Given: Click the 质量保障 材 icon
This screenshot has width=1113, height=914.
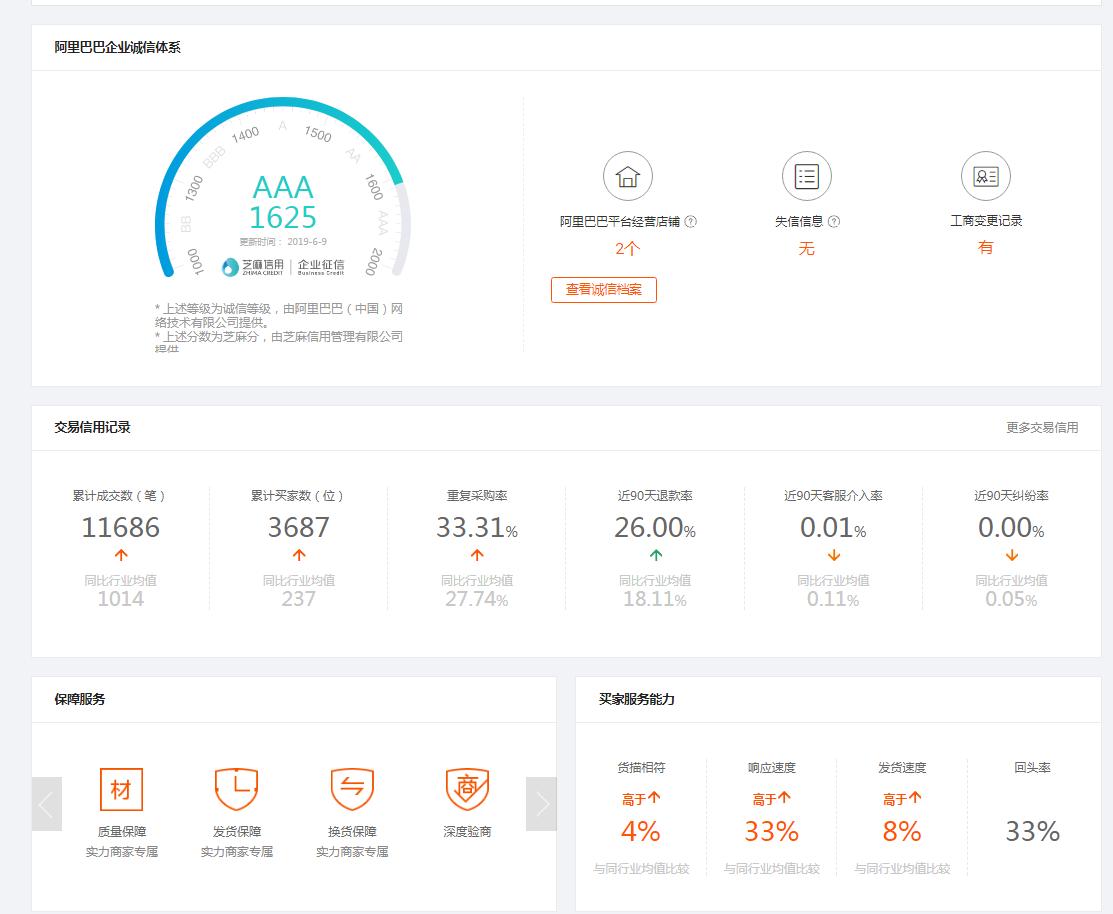Looking at the screenshot, I should 121,789.
